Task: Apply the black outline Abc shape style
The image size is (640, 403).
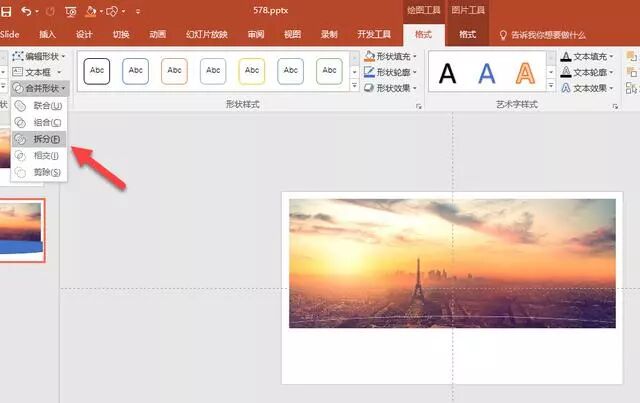Action: coord(97,71)
